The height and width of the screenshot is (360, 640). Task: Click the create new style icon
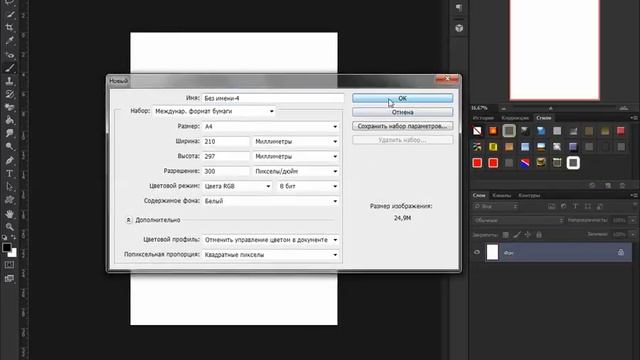click(608, 185)
